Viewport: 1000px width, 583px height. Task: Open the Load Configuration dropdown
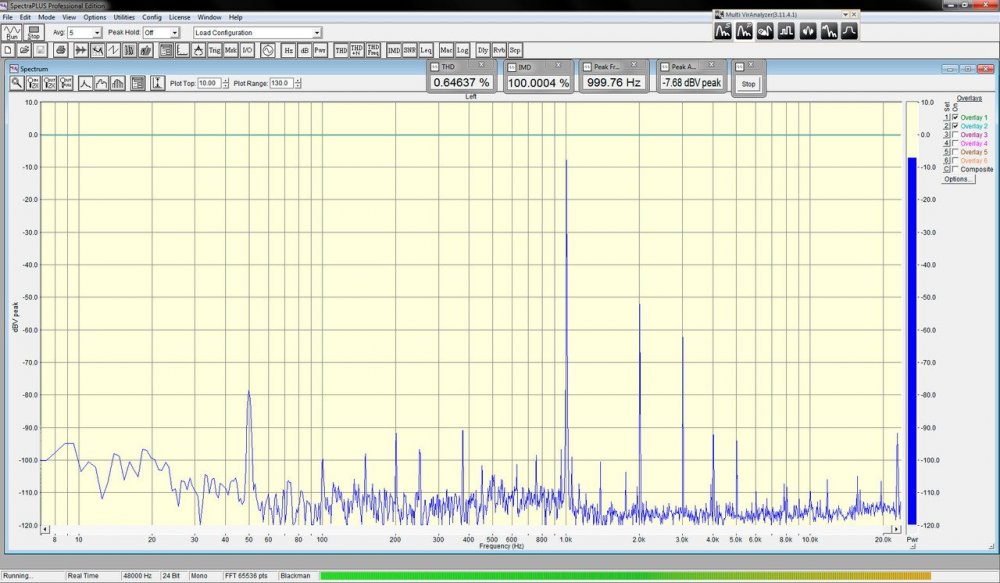pyautogui.click(x=318, y=33)
